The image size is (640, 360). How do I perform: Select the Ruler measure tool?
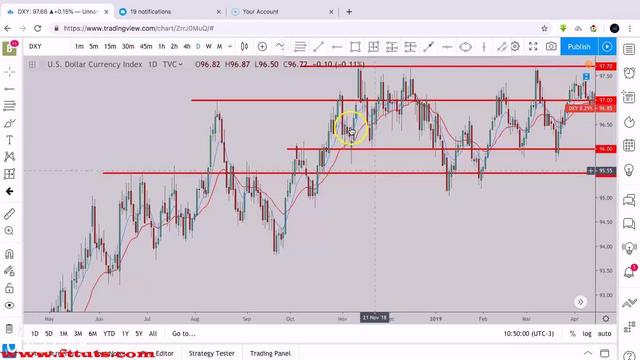click(9, 213)
